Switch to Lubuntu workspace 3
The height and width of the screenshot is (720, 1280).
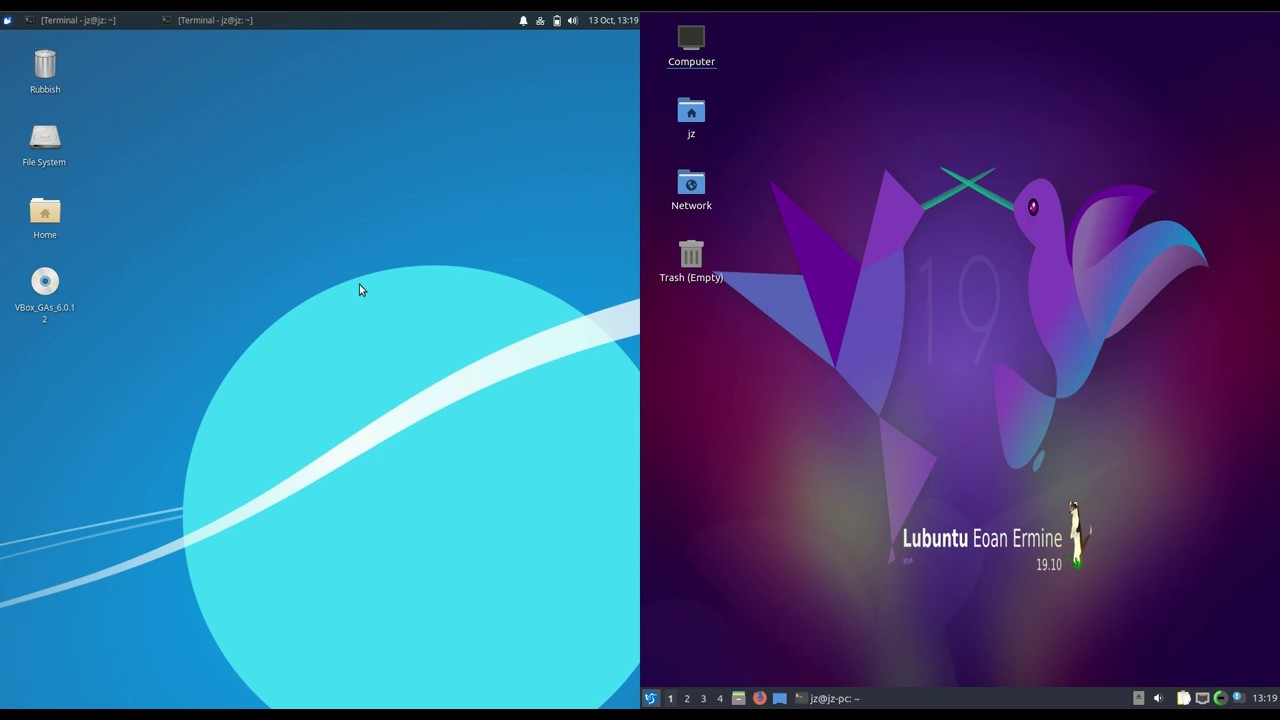[x=703, y=698]
